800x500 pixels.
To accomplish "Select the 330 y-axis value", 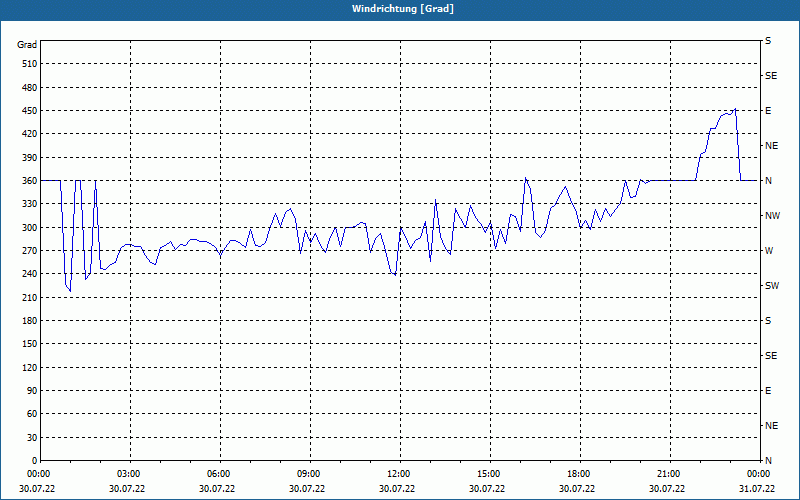I will coord(30,204).
